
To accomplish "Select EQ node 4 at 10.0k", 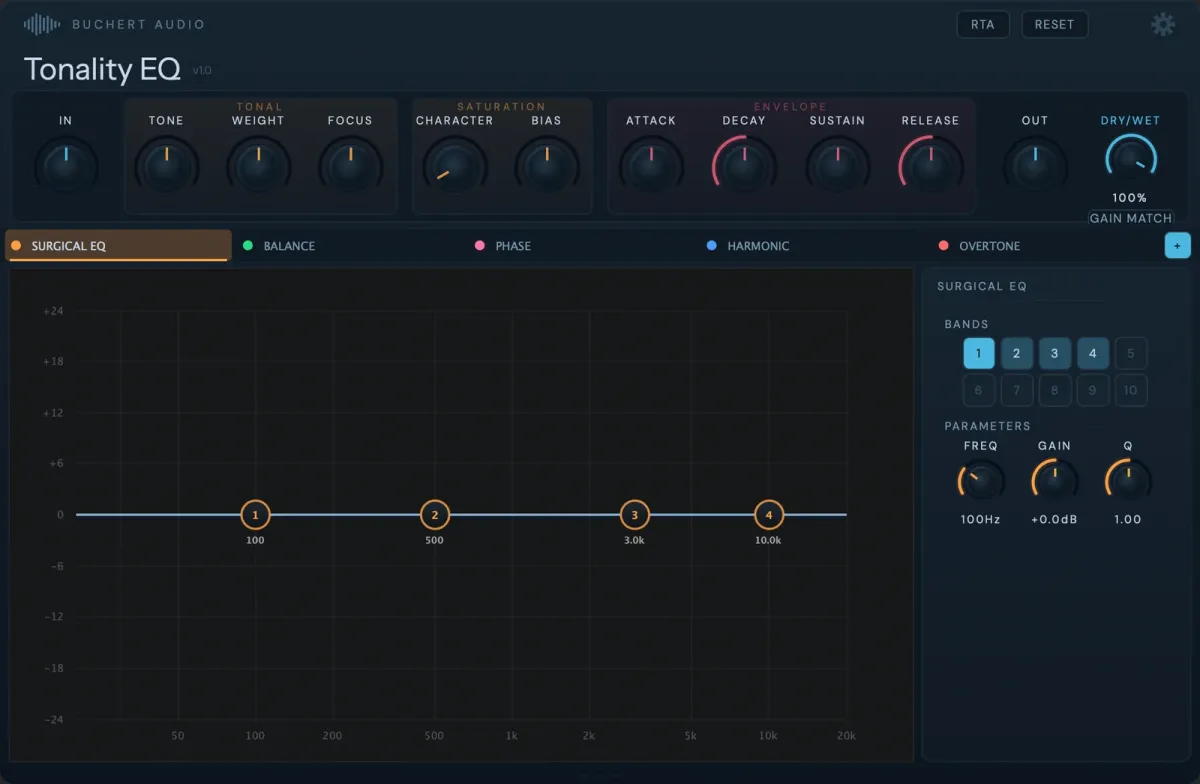I will coord(768,515).
